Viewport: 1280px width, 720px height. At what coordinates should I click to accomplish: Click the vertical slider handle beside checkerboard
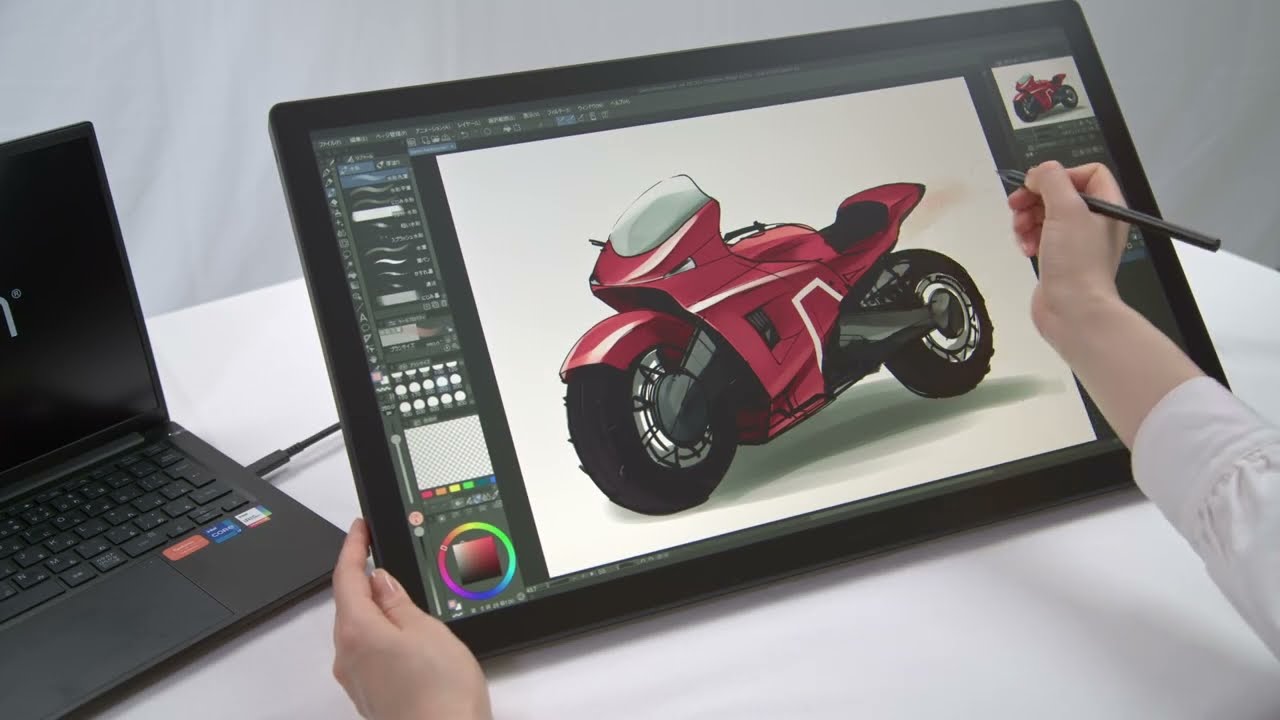point(396,440)
